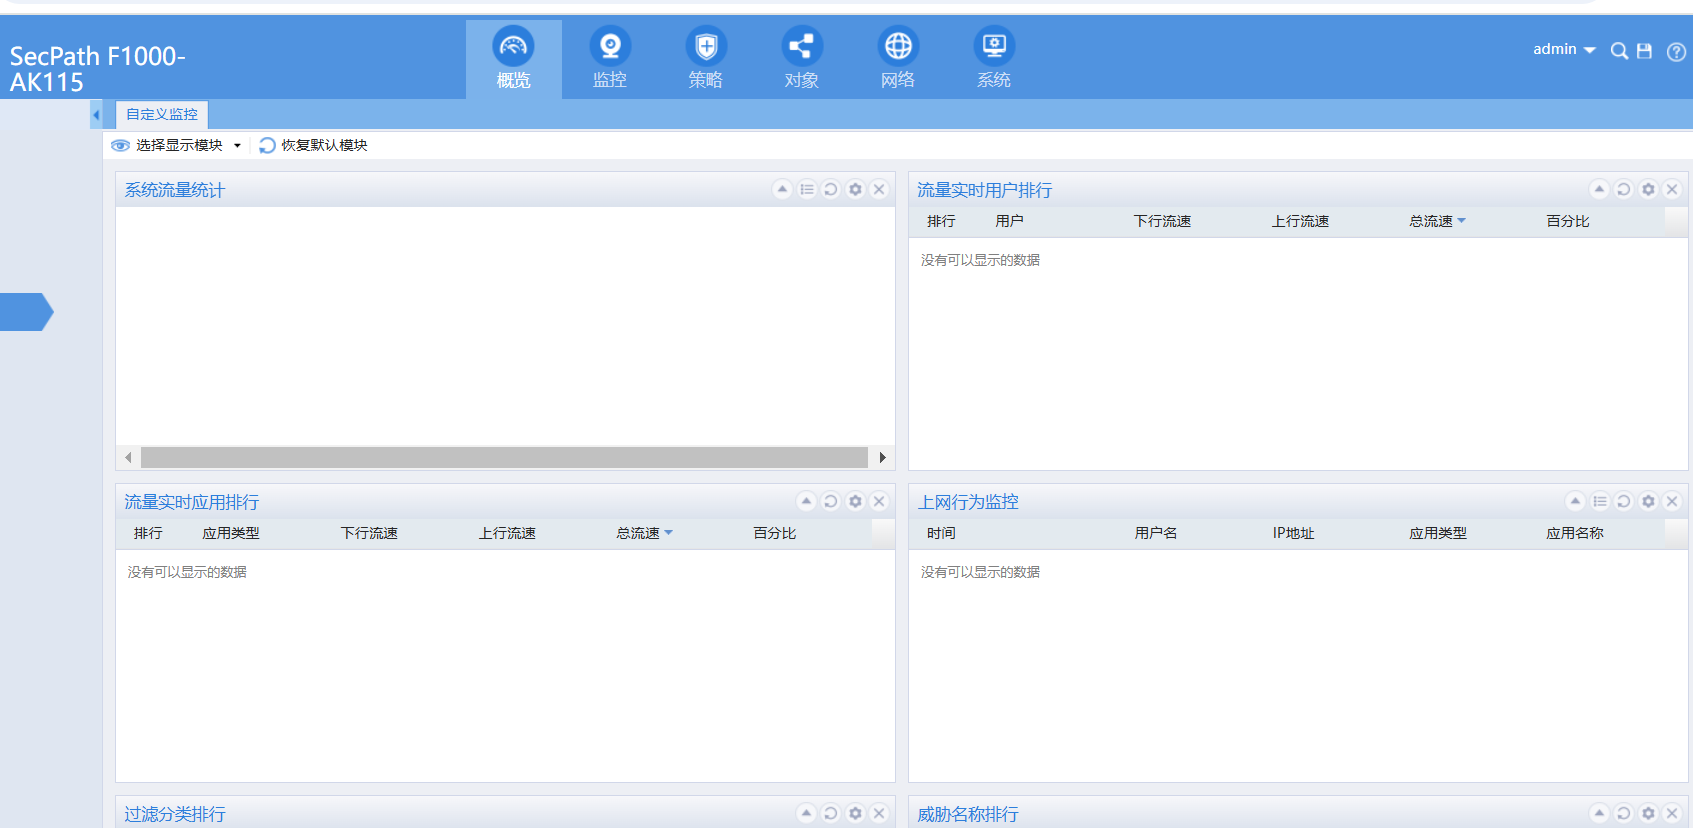This screenshot has width=1693, height=828.
Task: Open the help question mark icon
Action: pos(1676,52)
